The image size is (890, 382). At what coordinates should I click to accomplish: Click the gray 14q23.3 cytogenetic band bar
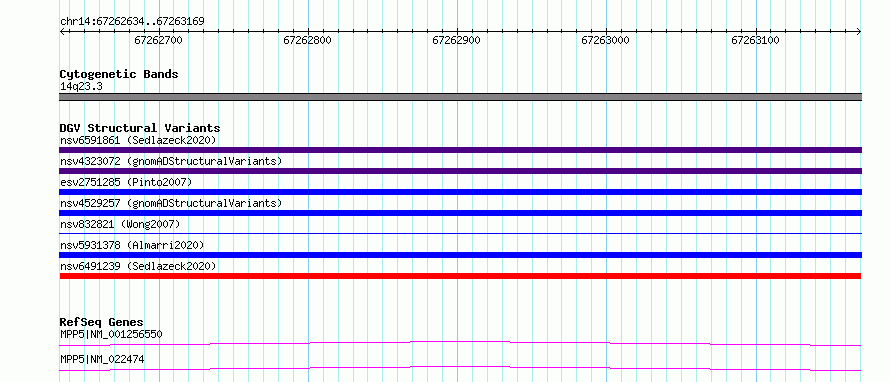(x=460, y=97)
